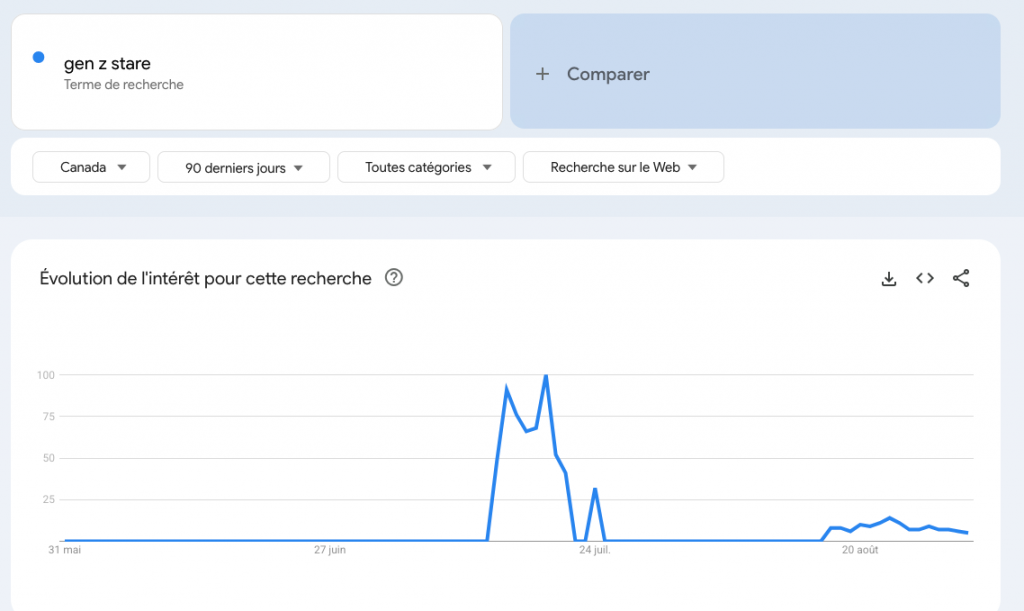This screenshot has height=611, width=1024.
Task: Click the "27 juin" axis date label
Action: pyautogui.click(x=329, y=550)
